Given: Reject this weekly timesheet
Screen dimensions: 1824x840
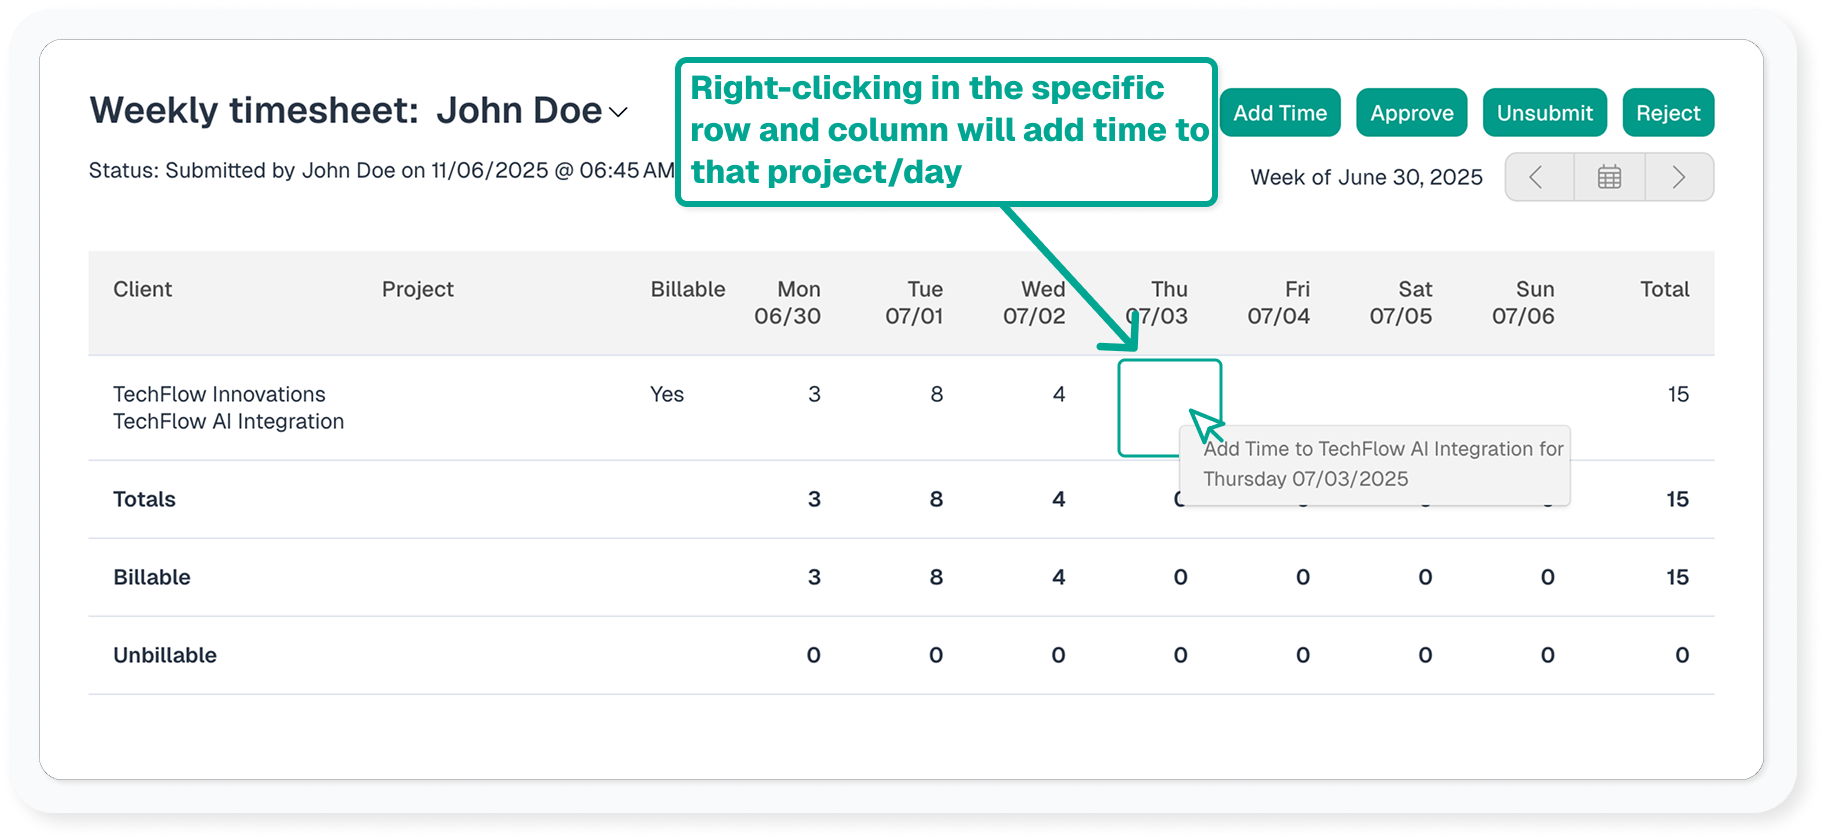Looking at the screenshot, I should (x=1667, y=113).
